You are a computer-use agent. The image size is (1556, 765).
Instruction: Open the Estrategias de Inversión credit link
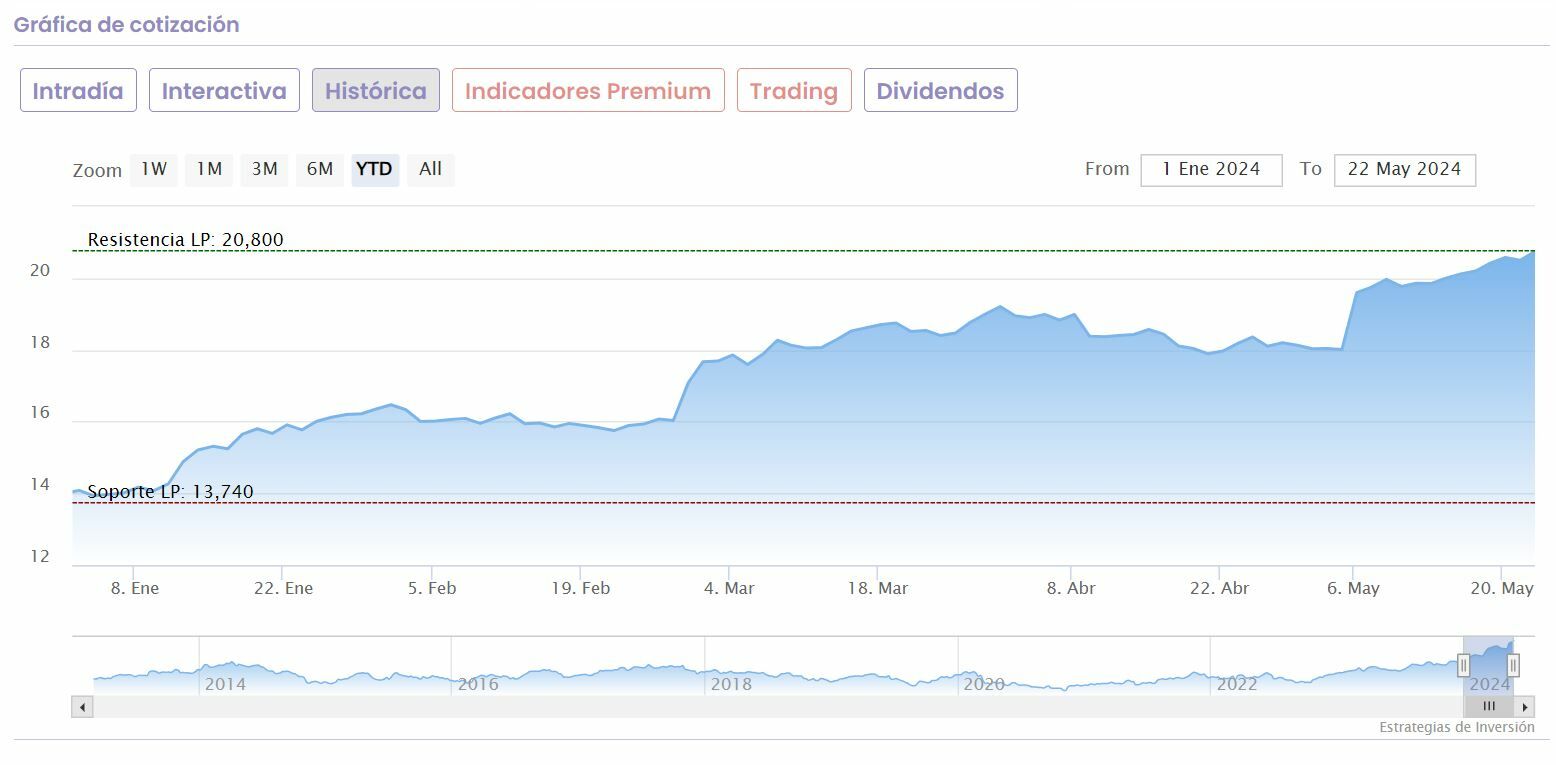click(1456, 728)
